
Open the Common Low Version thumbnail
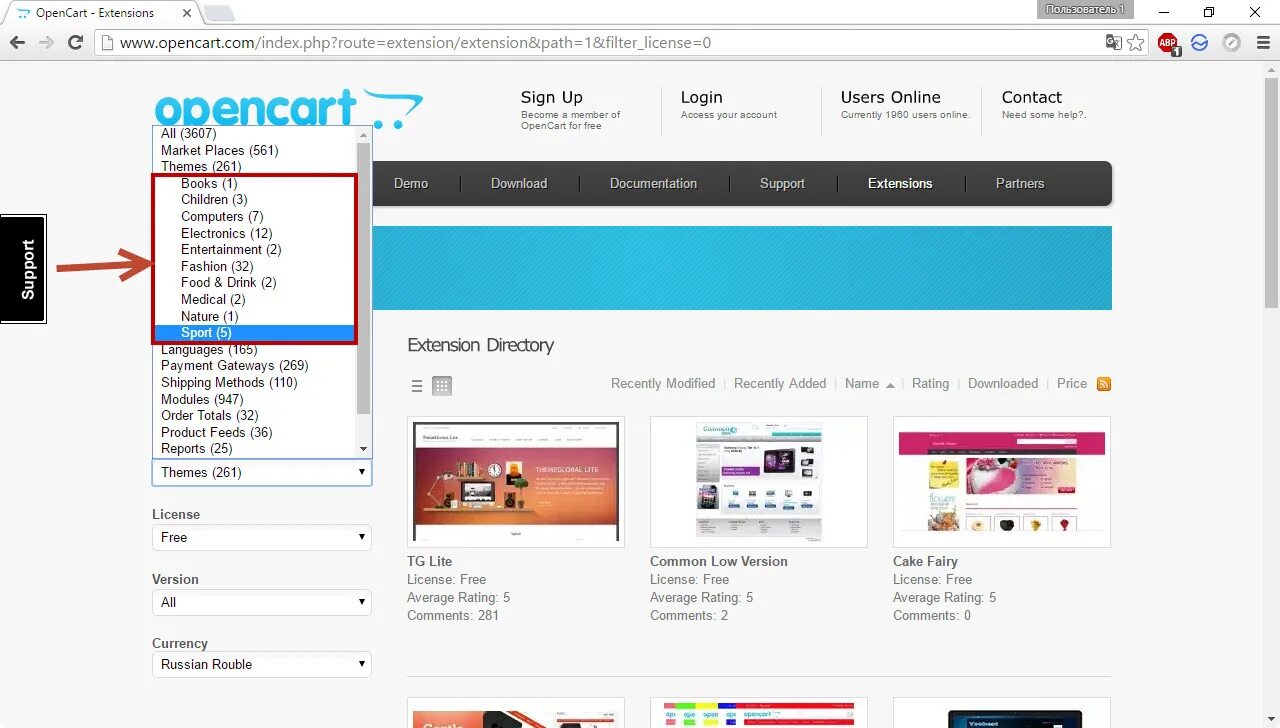[x=759, y=482]
